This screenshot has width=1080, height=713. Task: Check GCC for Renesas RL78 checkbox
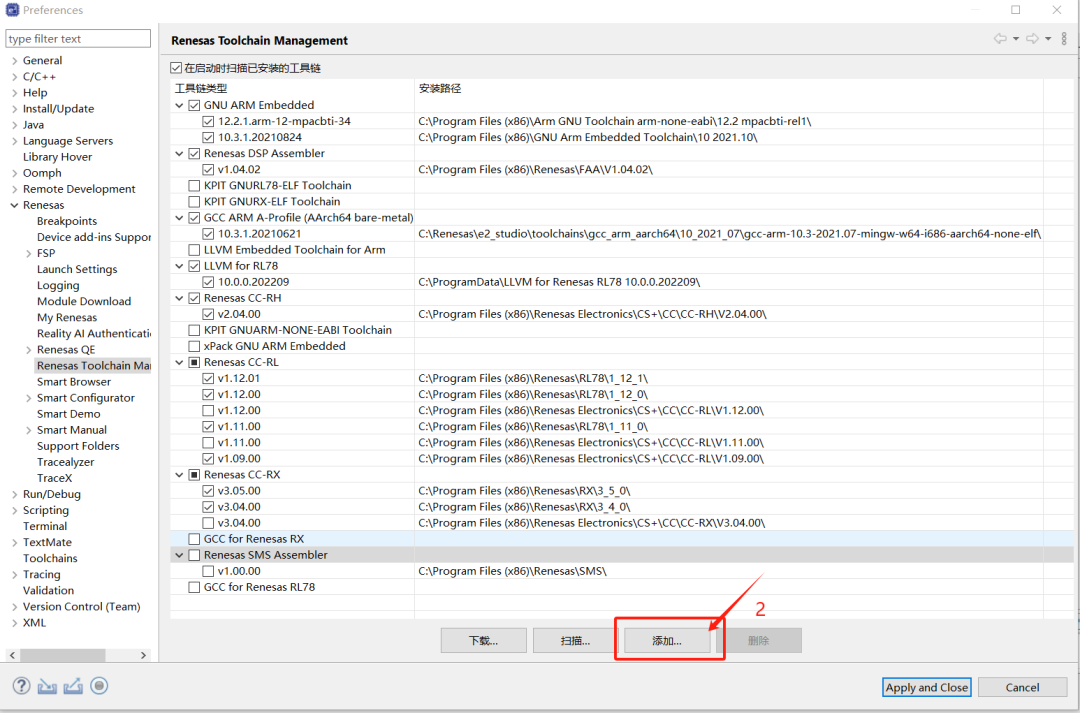(x=194, y=588)
